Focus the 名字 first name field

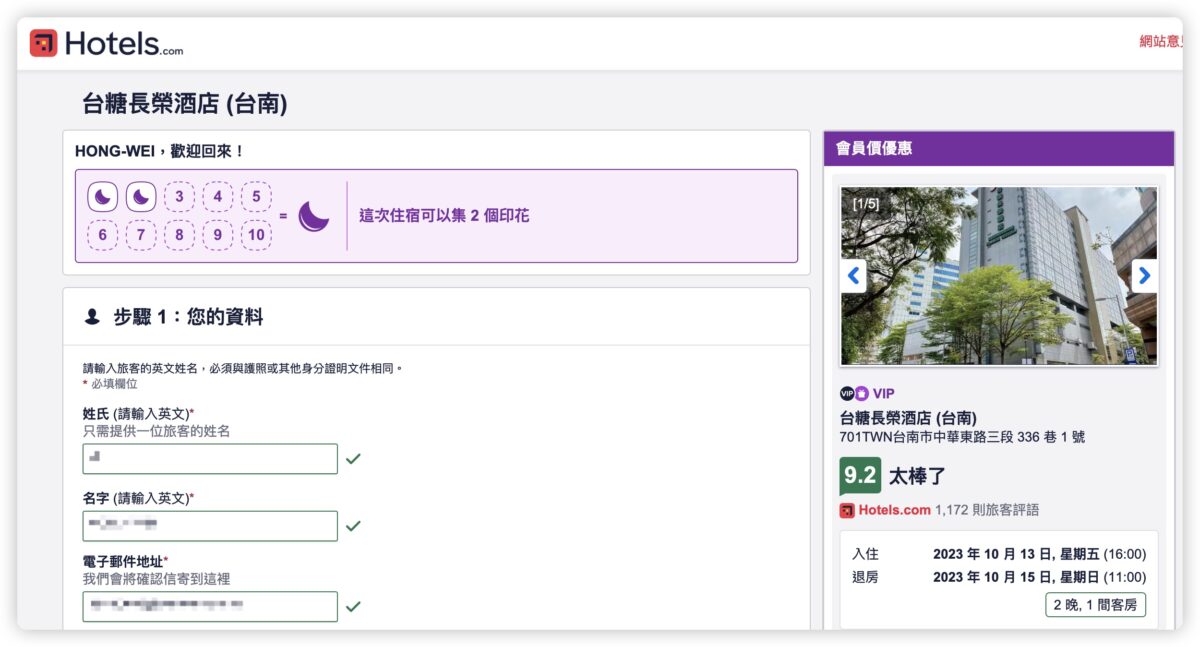[x=210, y=526]
